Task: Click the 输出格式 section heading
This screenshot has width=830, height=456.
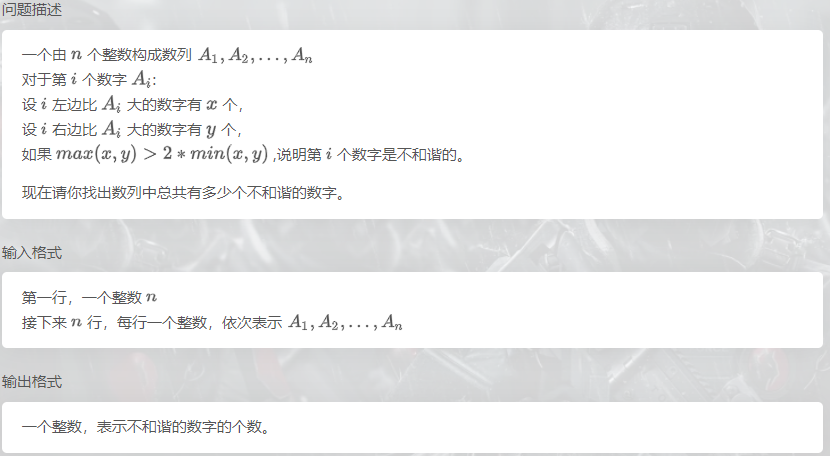Action: click(x=32, y=381)
